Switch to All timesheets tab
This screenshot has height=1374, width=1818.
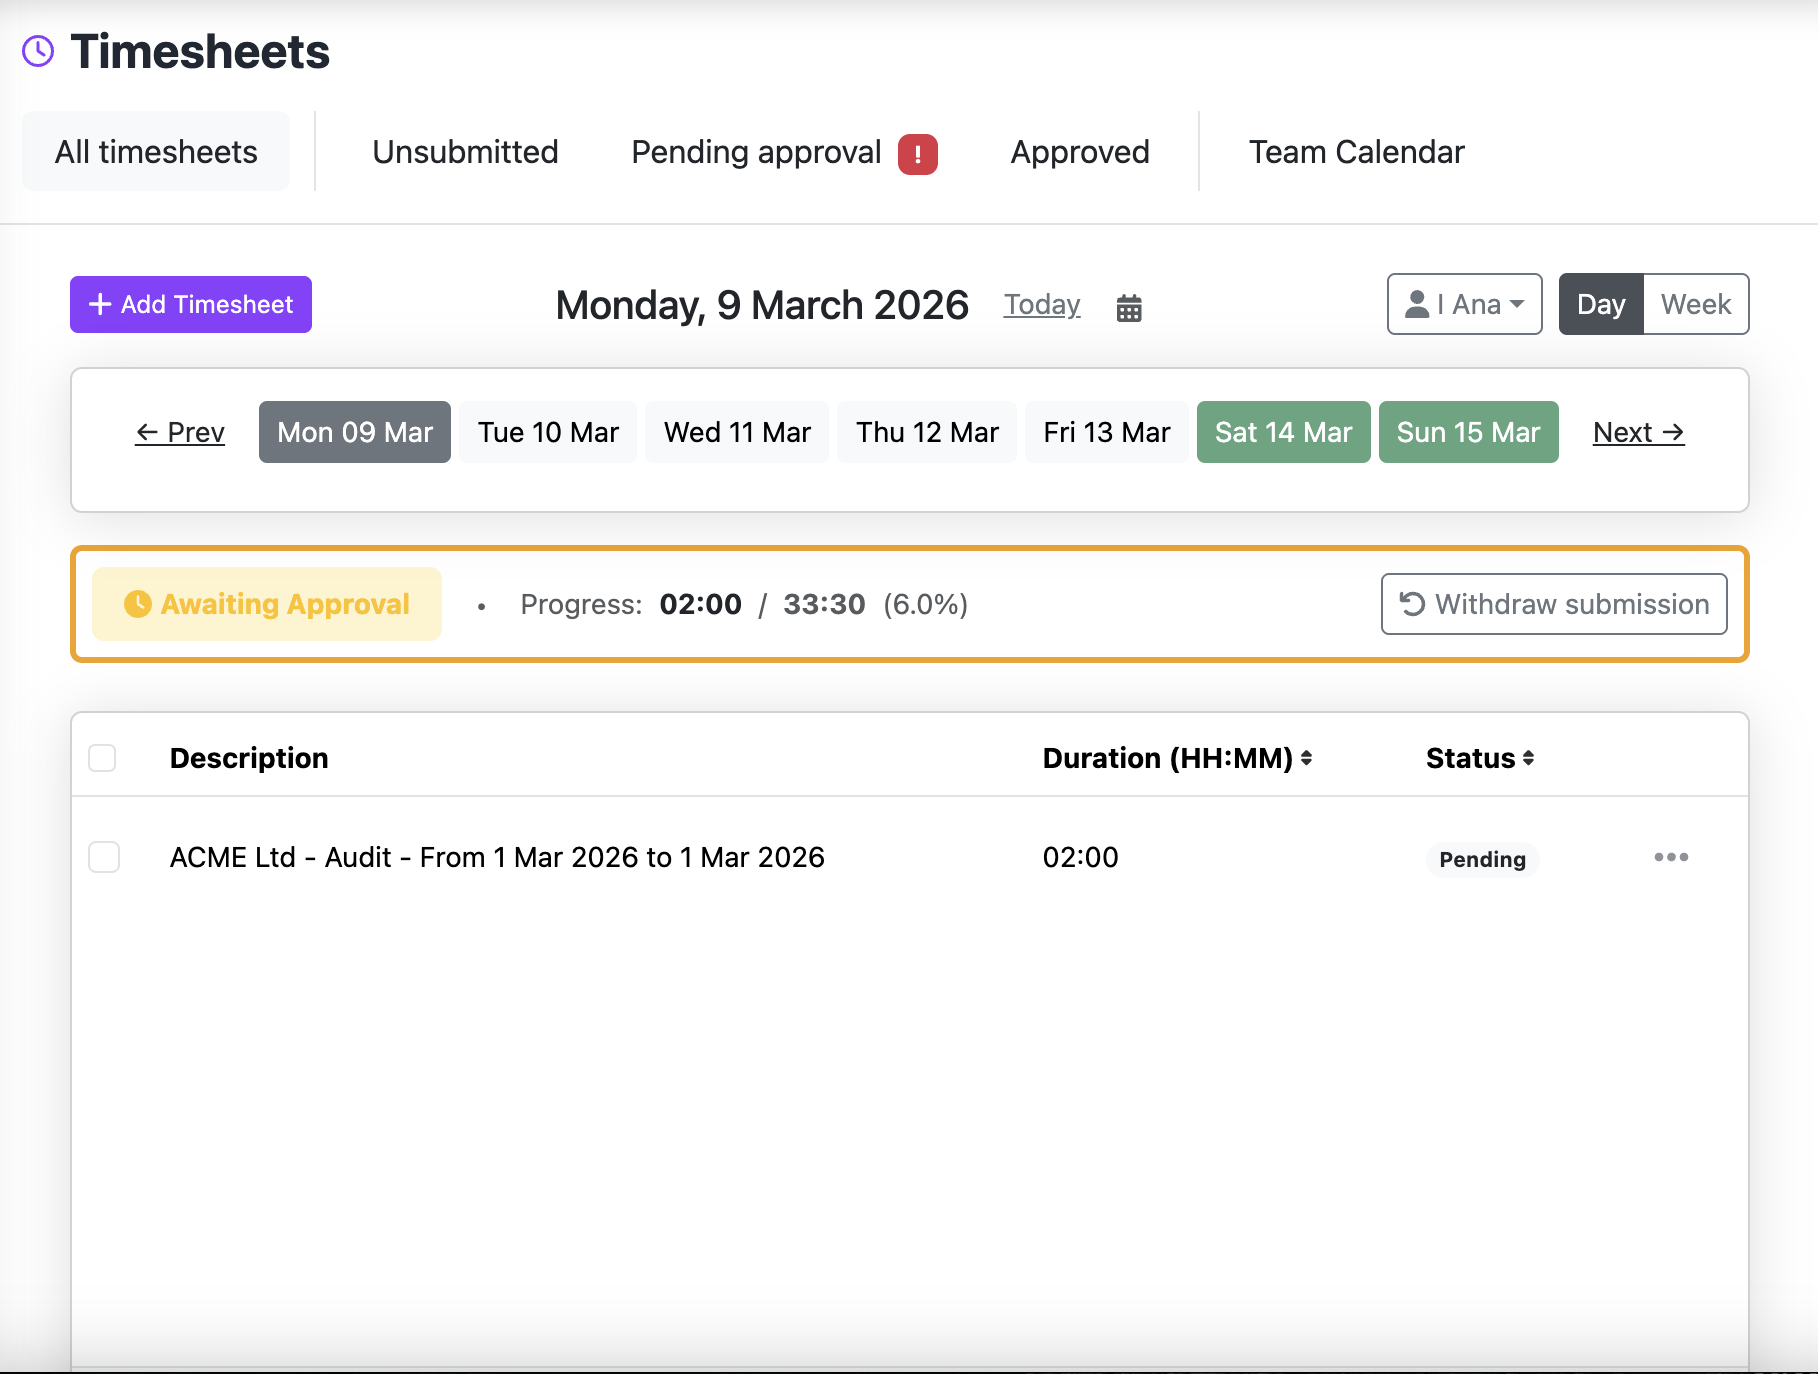coord(156,152)
